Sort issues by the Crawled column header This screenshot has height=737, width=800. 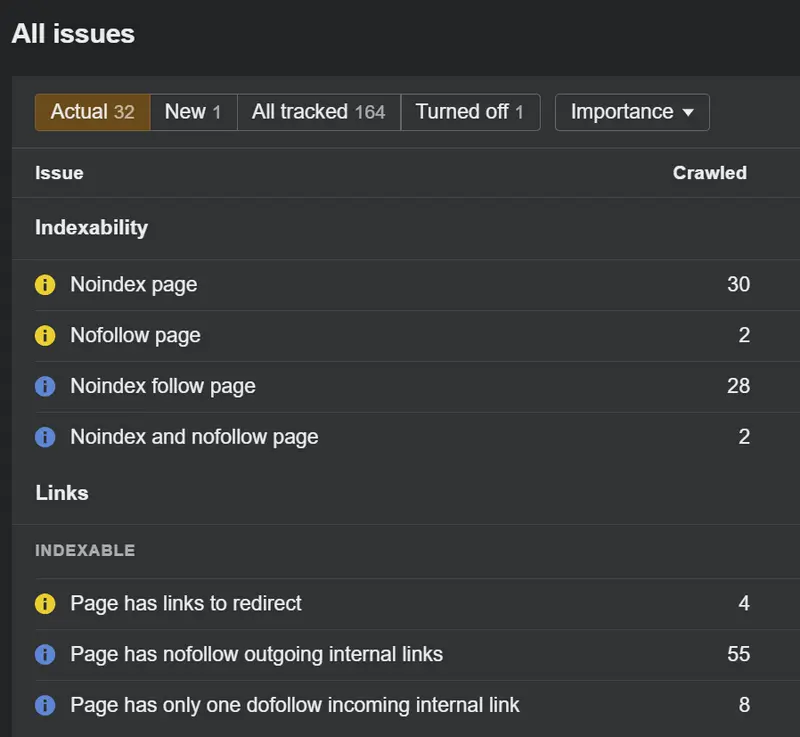[710, 173]
